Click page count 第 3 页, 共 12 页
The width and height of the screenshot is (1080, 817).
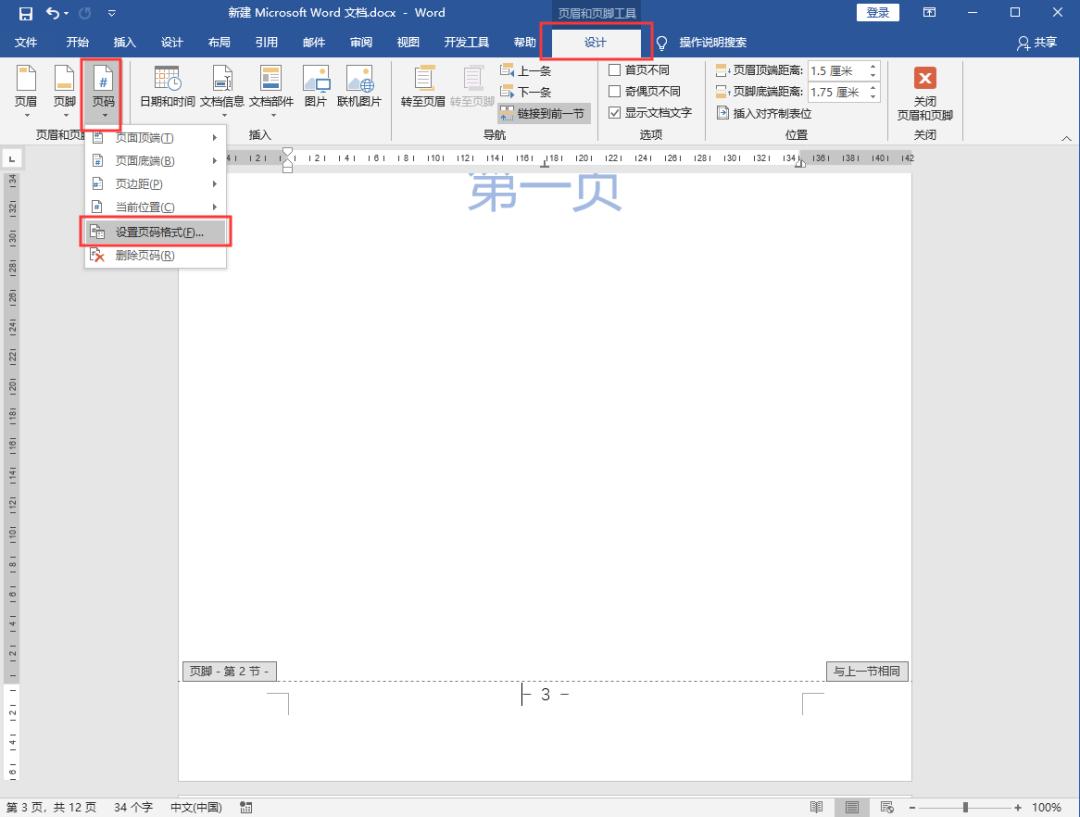[51, 807]
